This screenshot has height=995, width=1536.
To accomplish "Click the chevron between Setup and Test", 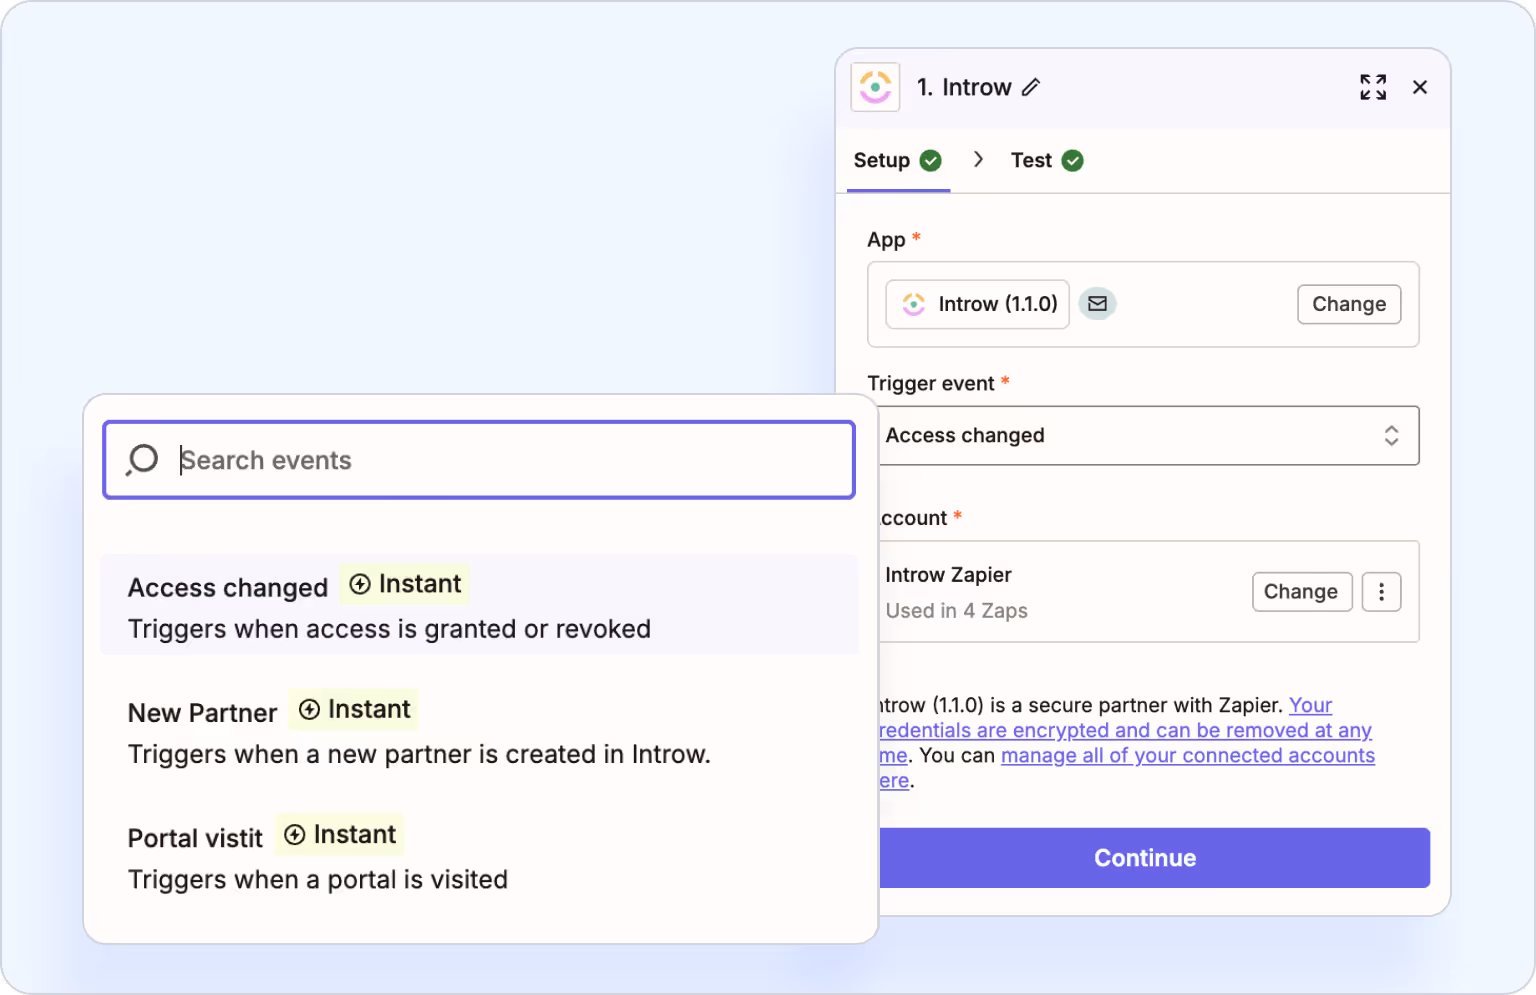I will pyautogui.click(x=978, y=160).
